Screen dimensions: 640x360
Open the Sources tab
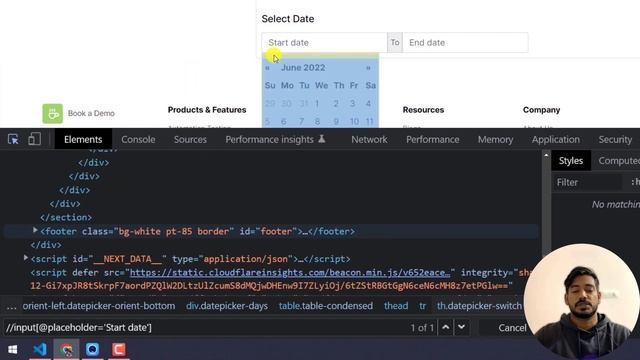[x=190, y=139]
